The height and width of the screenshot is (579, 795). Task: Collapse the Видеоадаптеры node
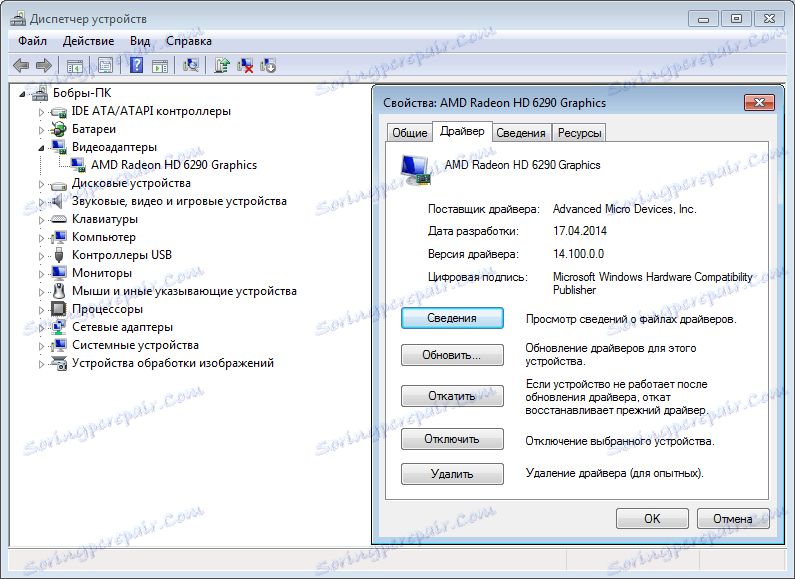coord(41,148)
